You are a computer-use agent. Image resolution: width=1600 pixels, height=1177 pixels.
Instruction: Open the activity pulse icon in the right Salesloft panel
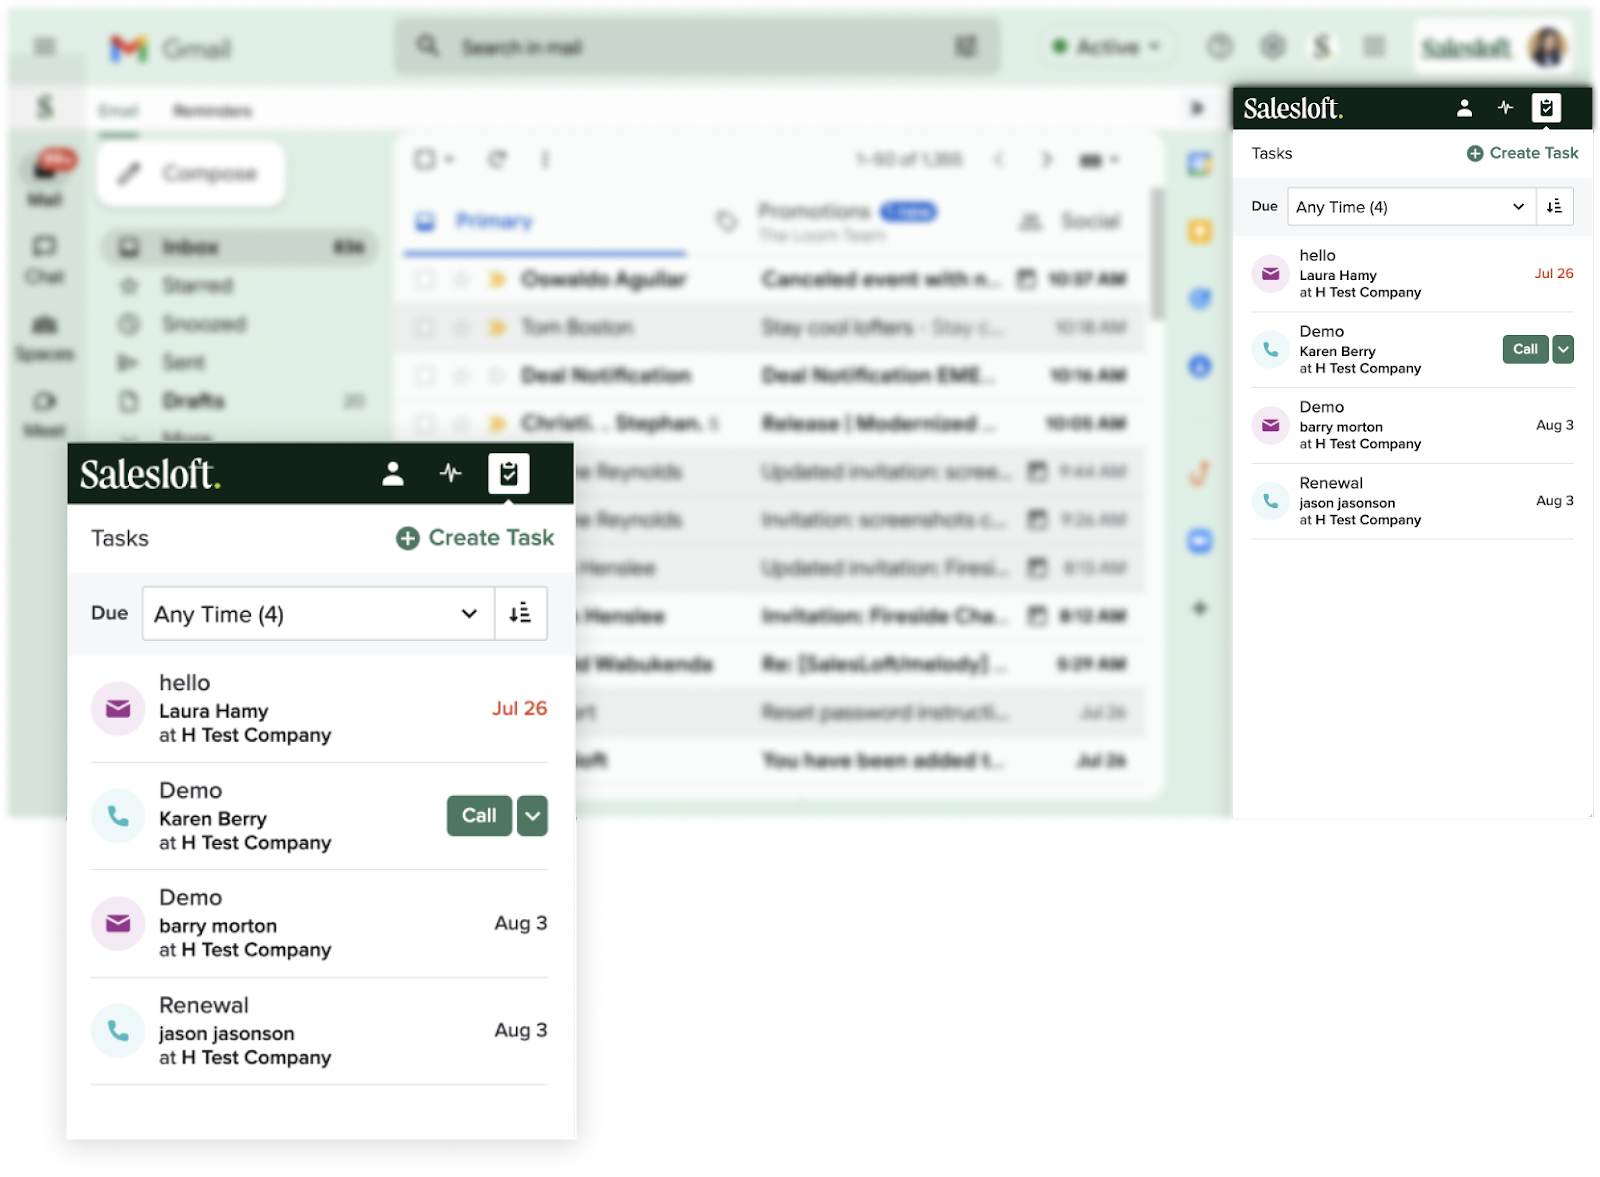(1505, 108)
